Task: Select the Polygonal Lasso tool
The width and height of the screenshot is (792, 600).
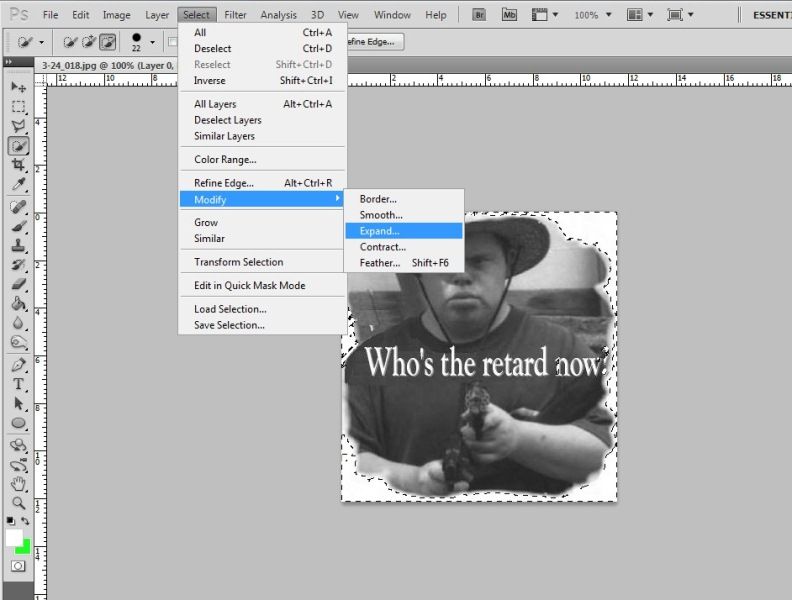Action: pos(18,126)
